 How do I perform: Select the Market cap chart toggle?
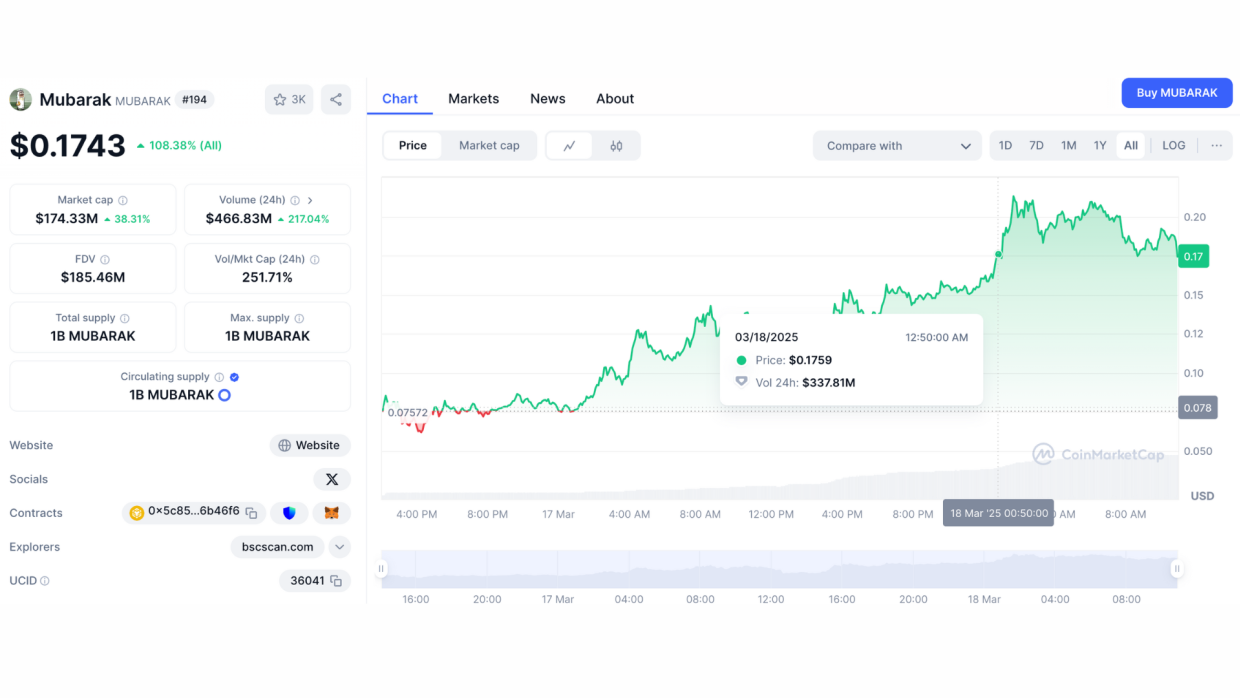pyautogui.click(x=489, y=146)
